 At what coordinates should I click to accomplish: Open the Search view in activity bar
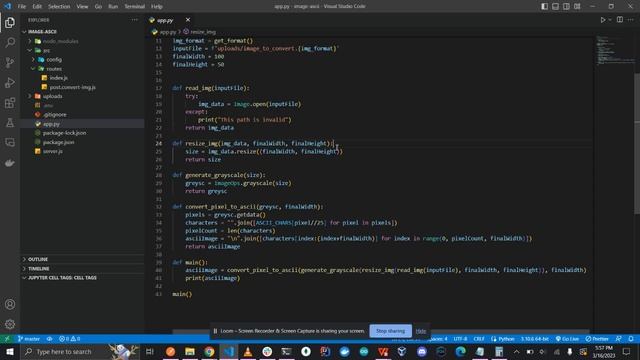coord(10,42)
